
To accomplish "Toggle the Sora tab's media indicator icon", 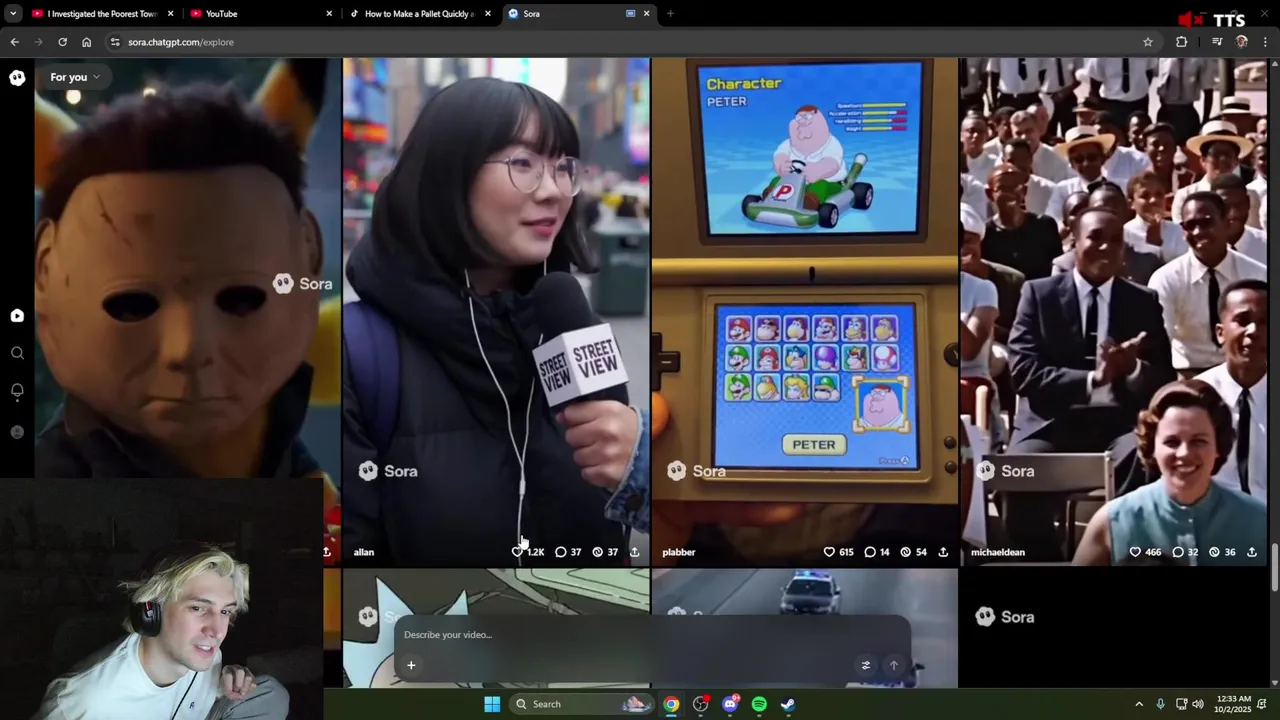I will pos(631,14).
